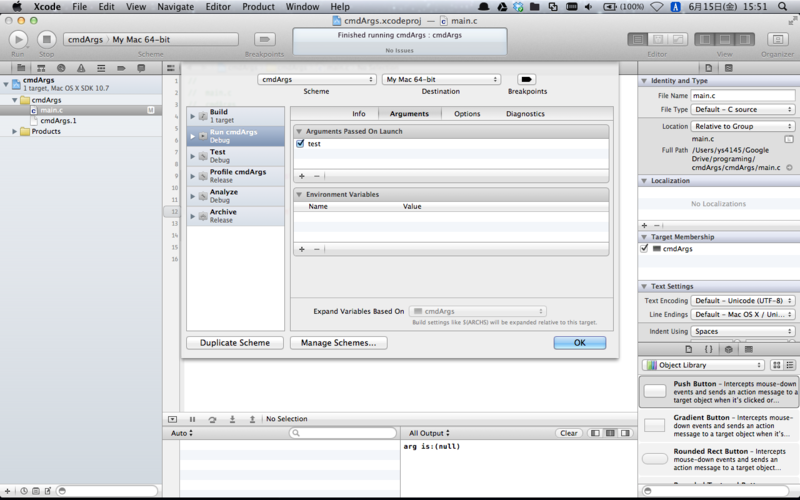Viewport: 800px width, 500px height.
Task: Open the Text Encoding dropdown
Action: click(x=742, y=301)
